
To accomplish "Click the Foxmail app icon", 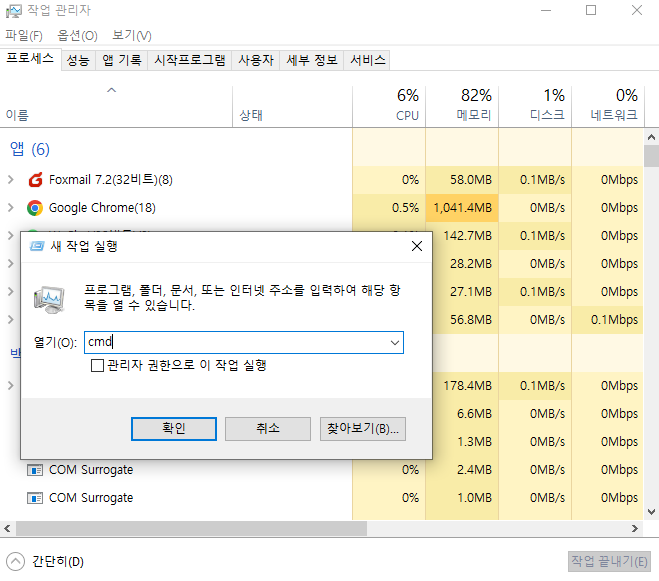I will click(x=35, y=180).
